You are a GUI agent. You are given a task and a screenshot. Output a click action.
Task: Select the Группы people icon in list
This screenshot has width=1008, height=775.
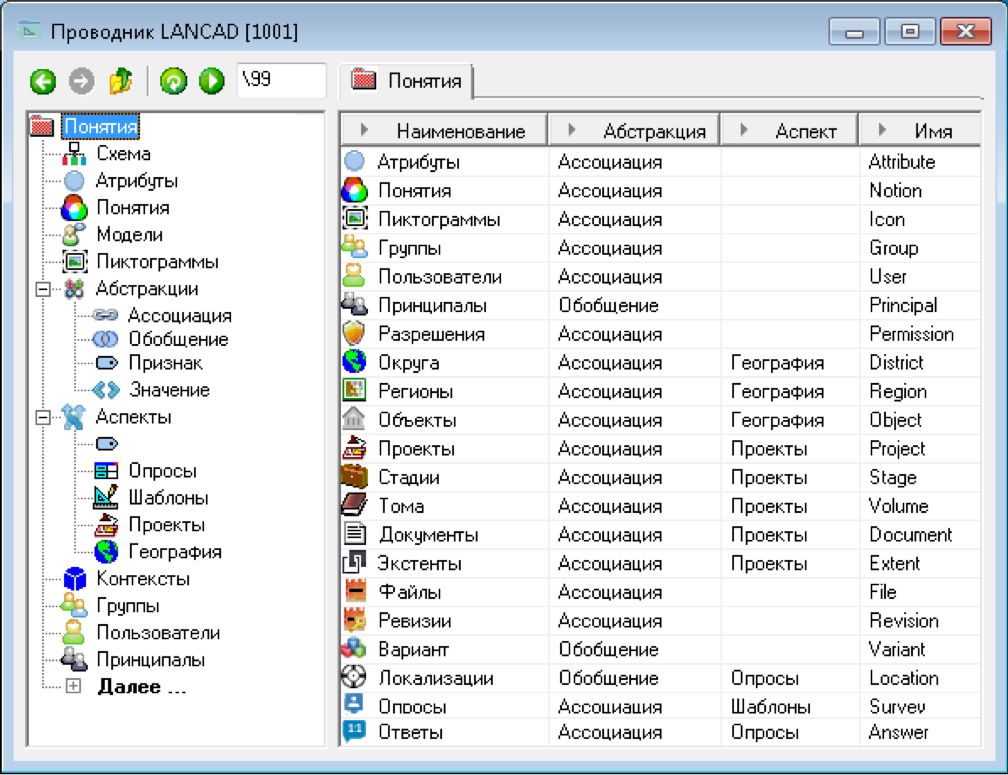coord(354,247)
